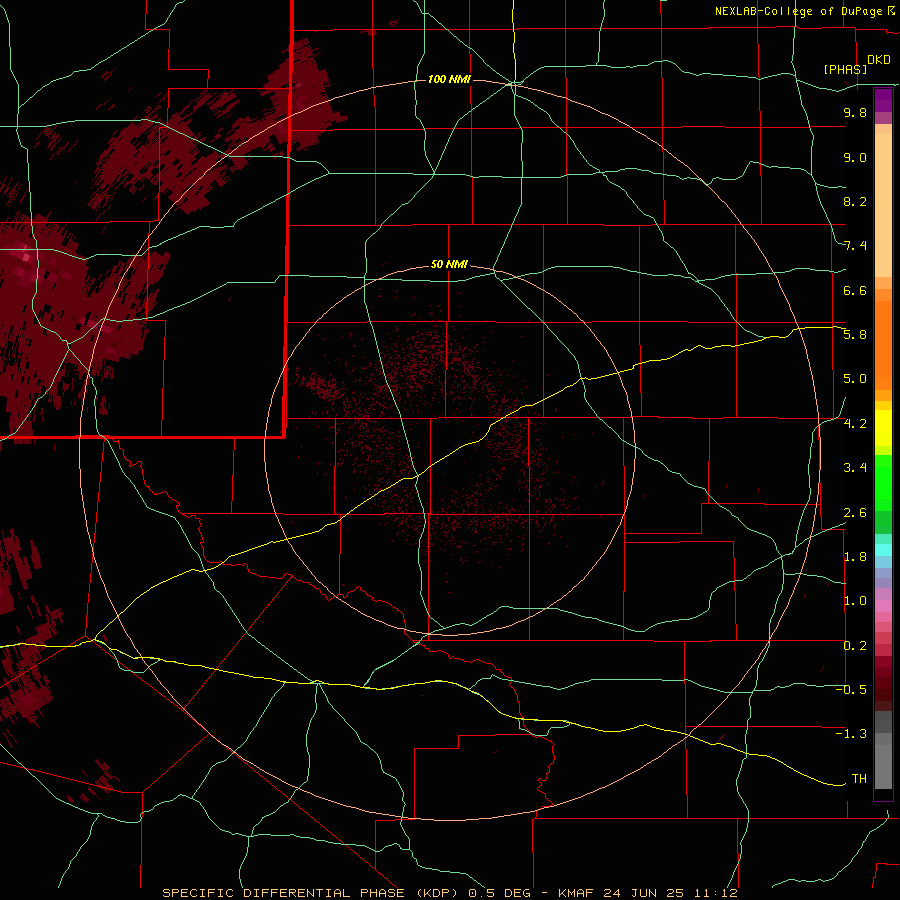900x900 pixels.
Task: Click the 1.8 color scale value
Action: [855, 557]
